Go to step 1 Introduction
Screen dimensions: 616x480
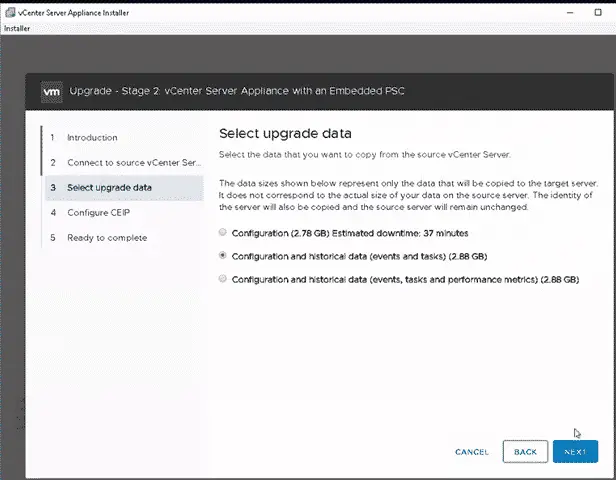click(92, 137)
